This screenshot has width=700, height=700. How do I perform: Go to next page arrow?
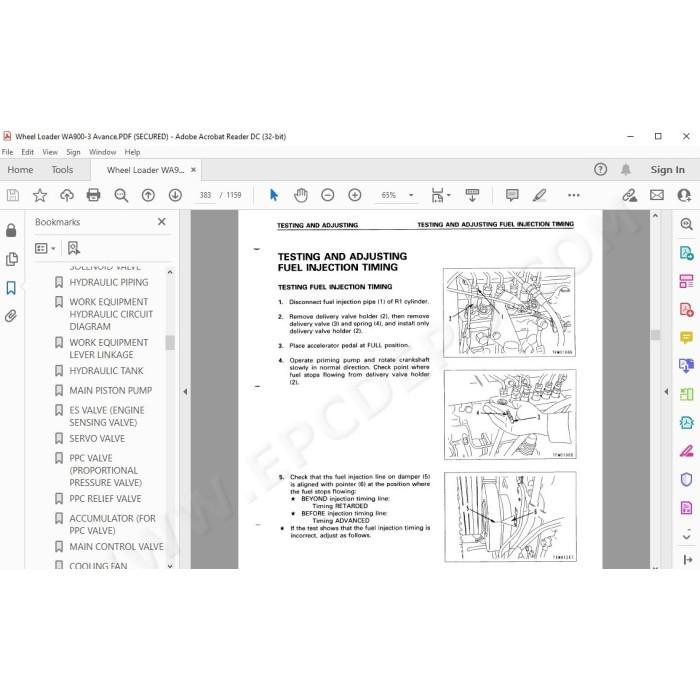click(x=175, y=195)
